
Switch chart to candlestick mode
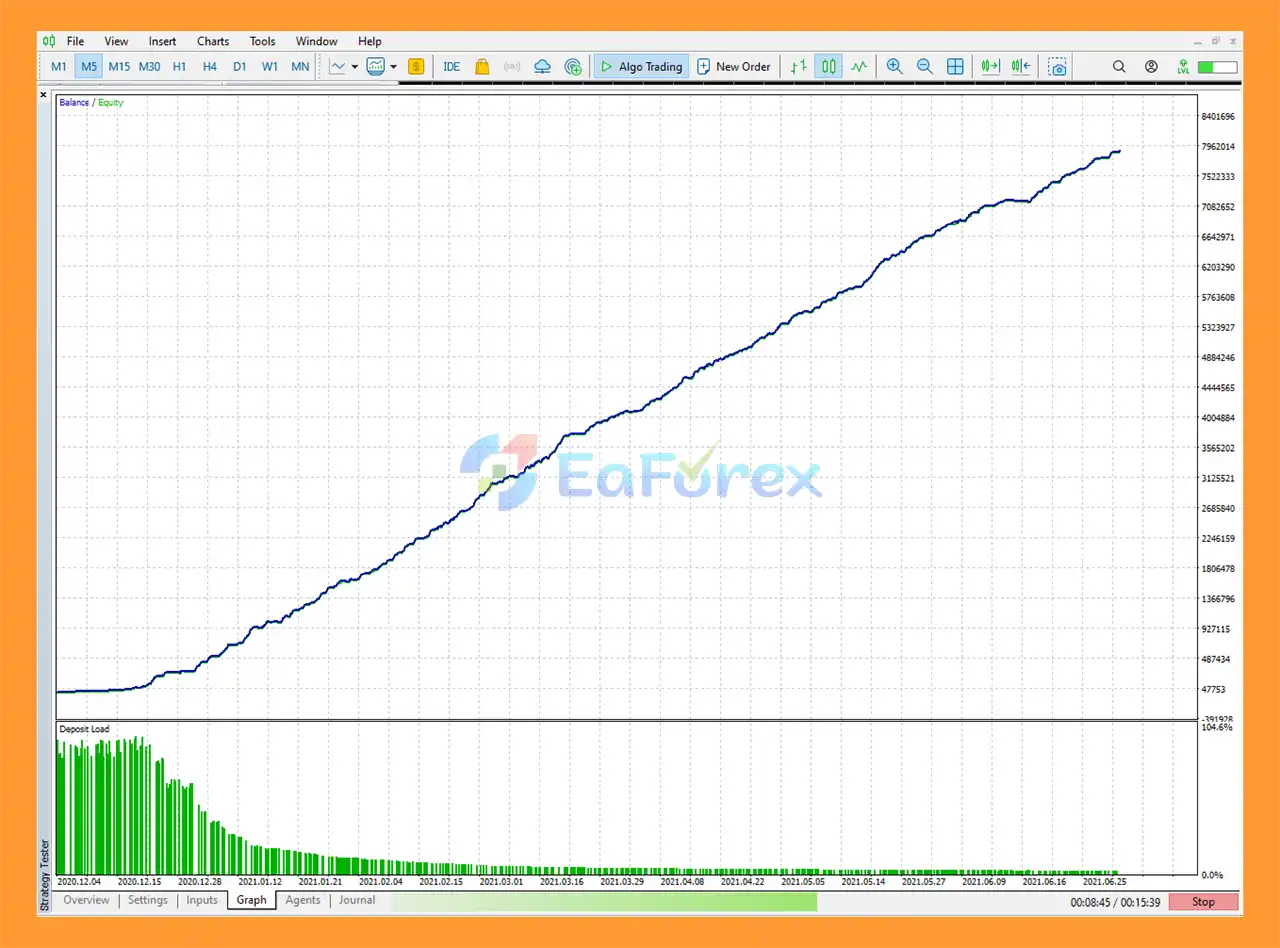pyautogui.click(x=829, y=67)
